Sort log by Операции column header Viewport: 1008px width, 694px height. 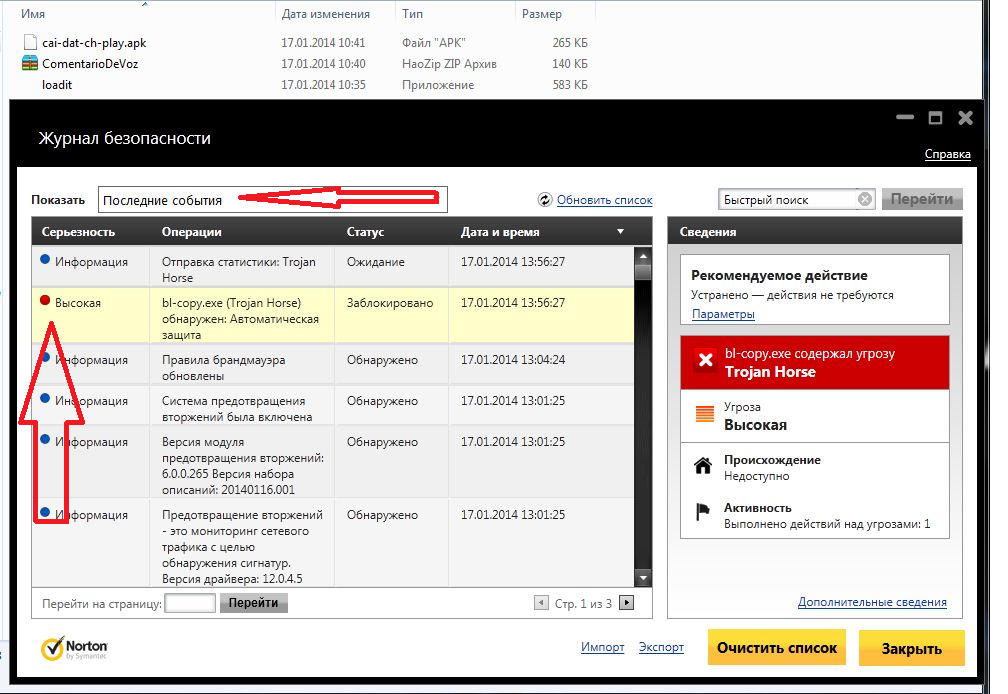(x=192, y=232)
